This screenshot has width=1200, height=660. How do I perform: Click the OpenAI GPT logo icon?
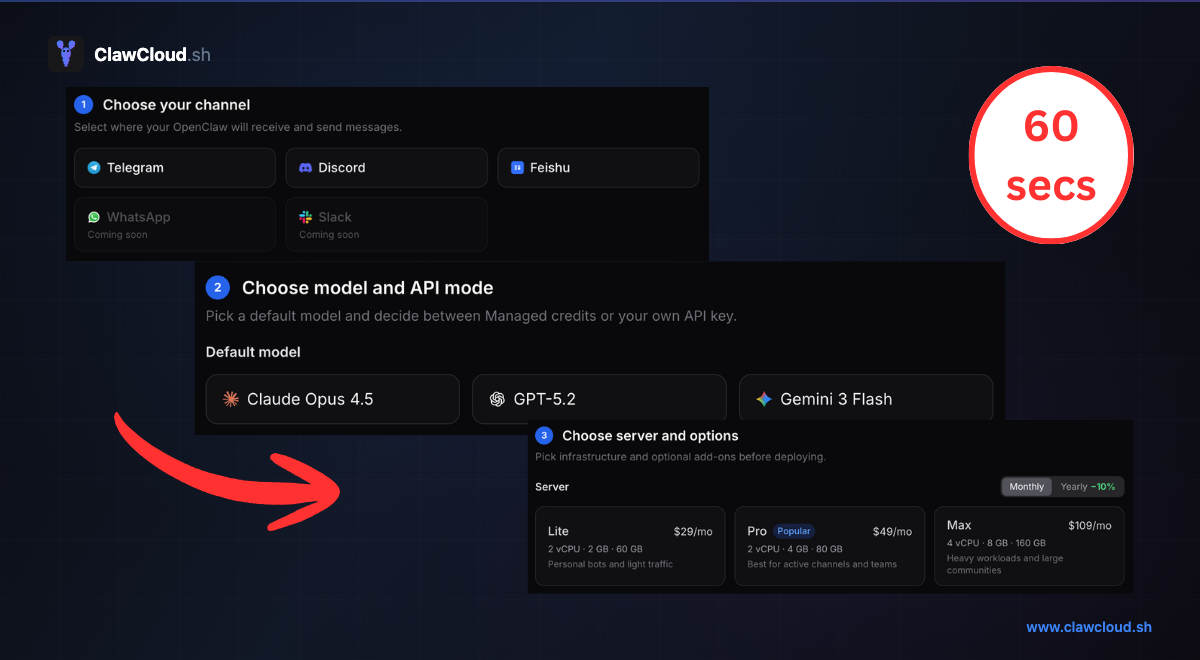(497, 399)
